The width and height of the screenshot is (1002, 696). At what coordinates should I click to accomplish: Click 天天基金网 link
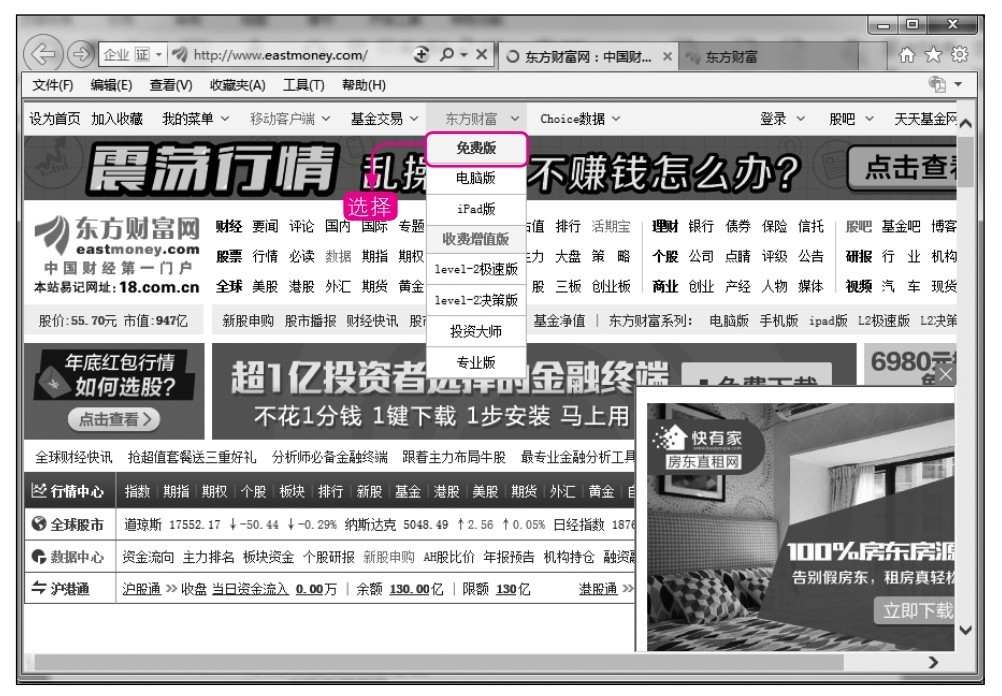(x=925, y=119)
